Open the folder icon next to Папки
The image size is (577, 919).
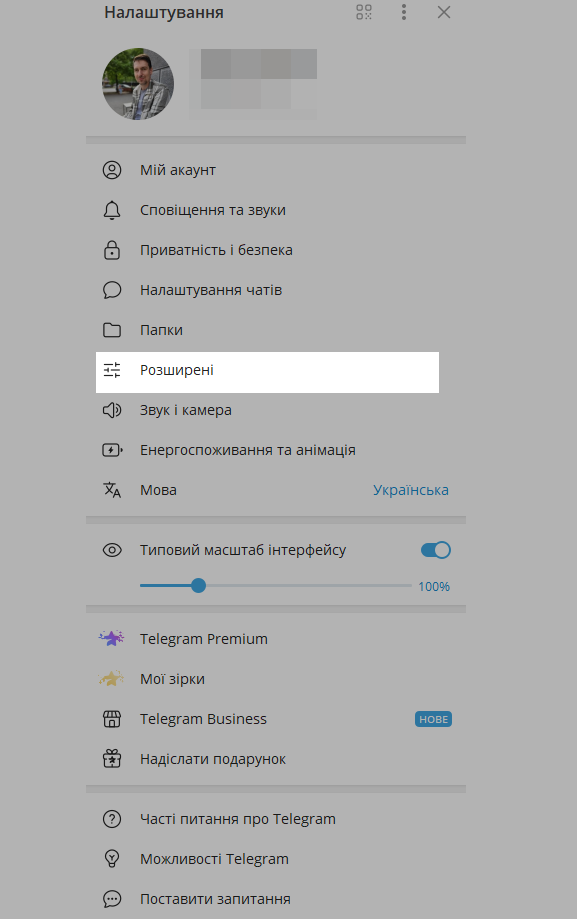click(112, 330)
